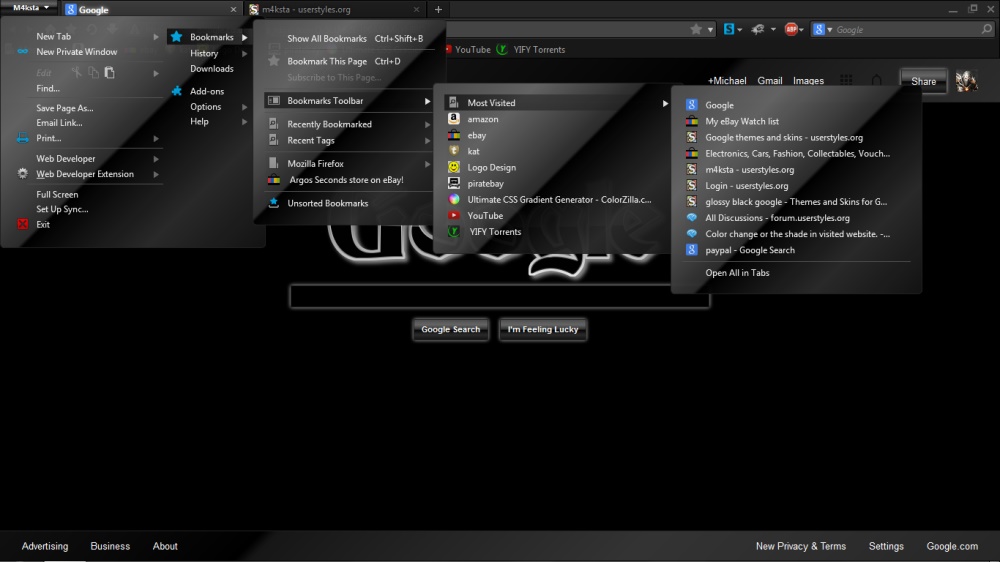The width and height of the screenshot is (1000, 562).
Task: Click the Copy icon in Edit row
Action: pos(93,73)
